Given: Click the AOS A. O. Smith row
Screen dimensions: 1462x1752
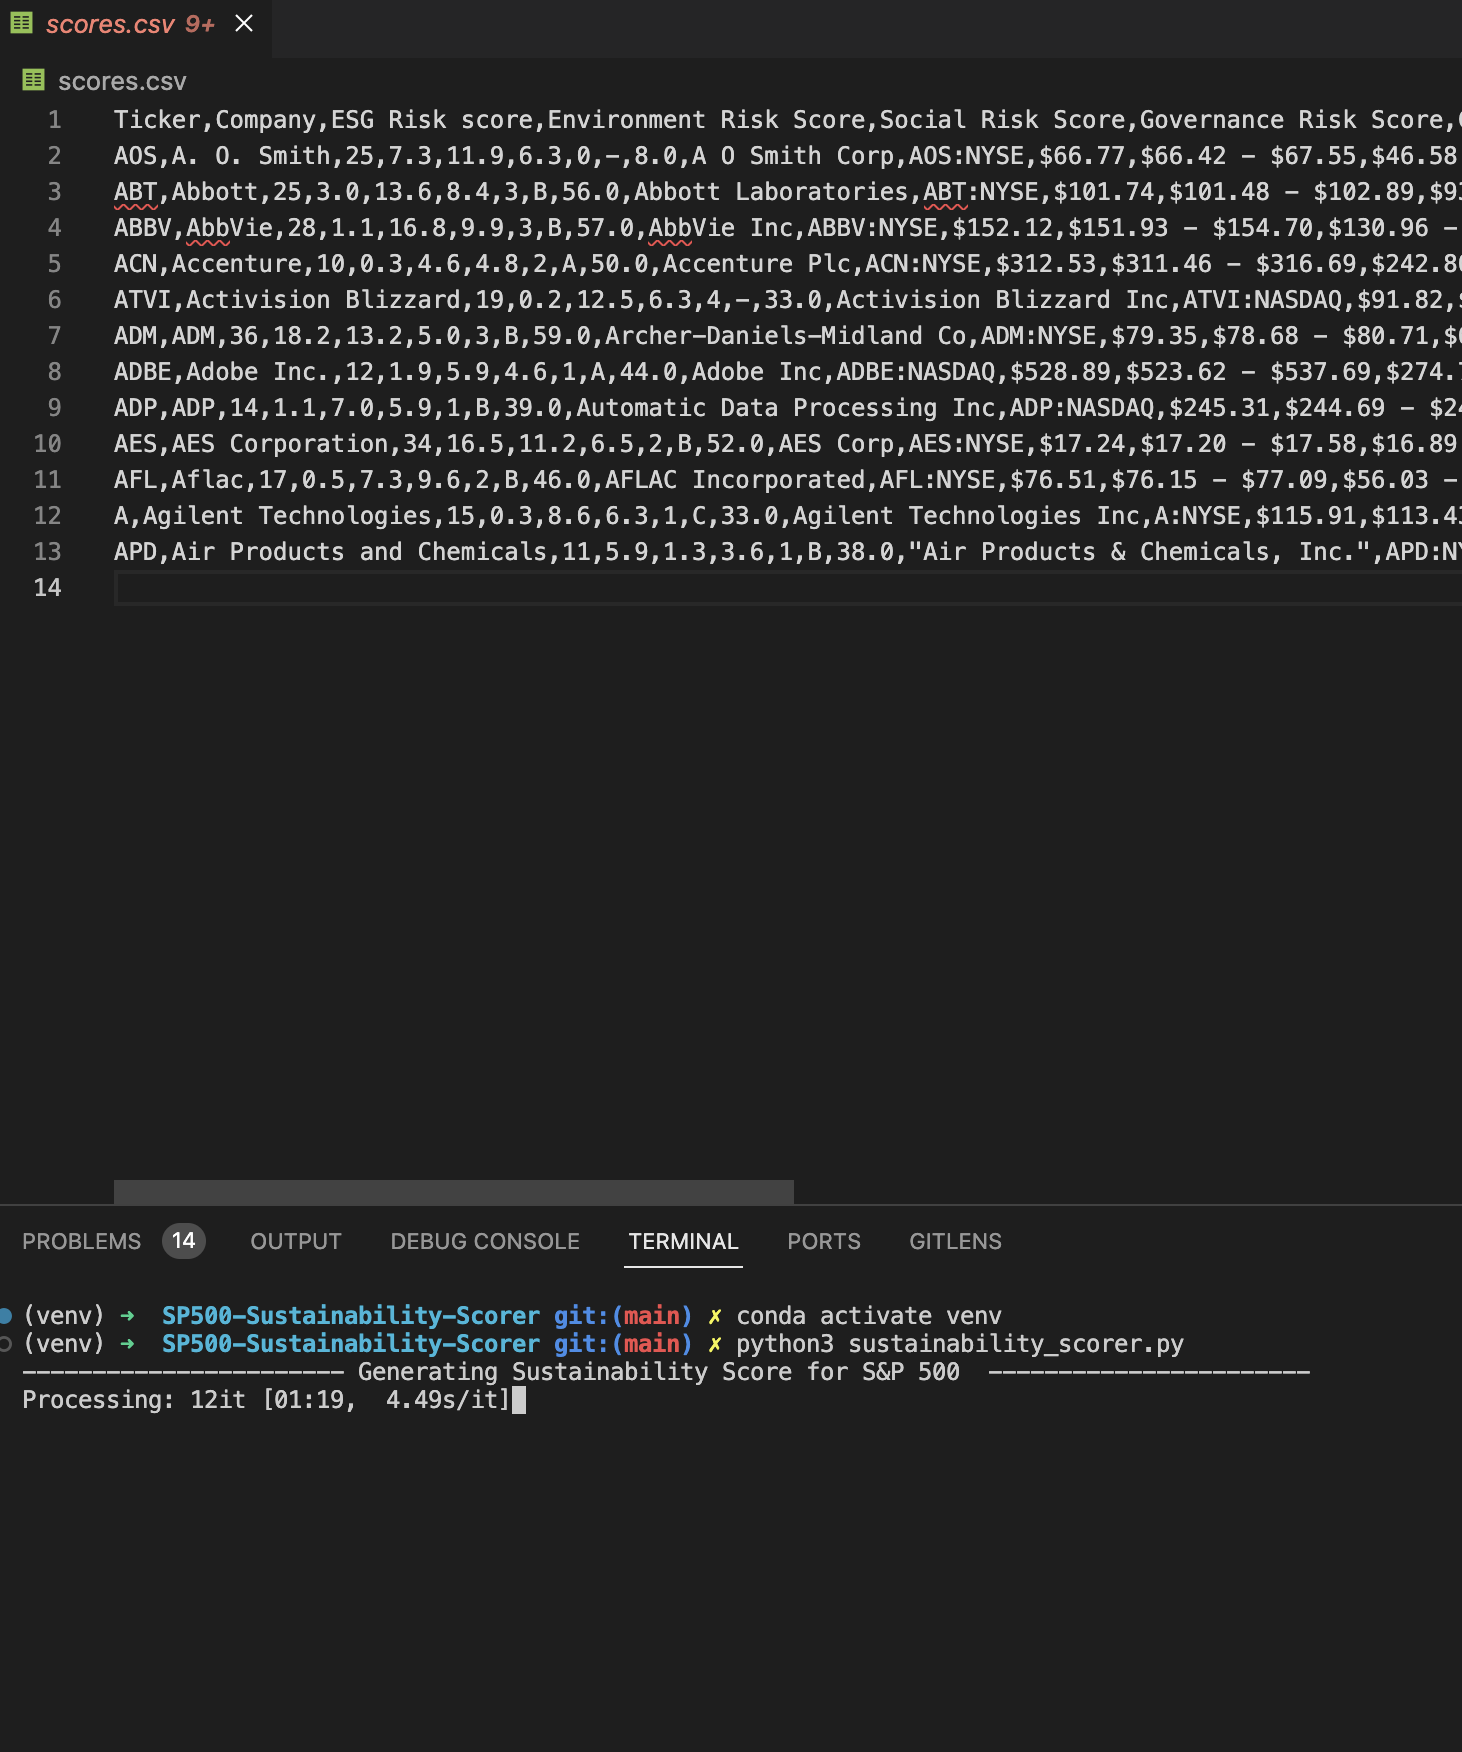Looking at the screenshot, I should click(x=788, y=156).
